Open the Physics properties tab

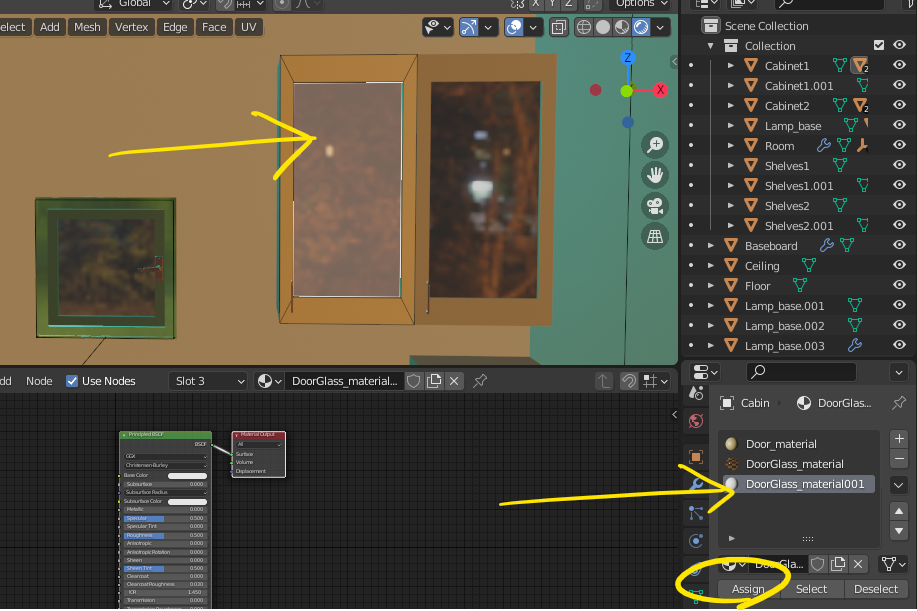(696, 541)
